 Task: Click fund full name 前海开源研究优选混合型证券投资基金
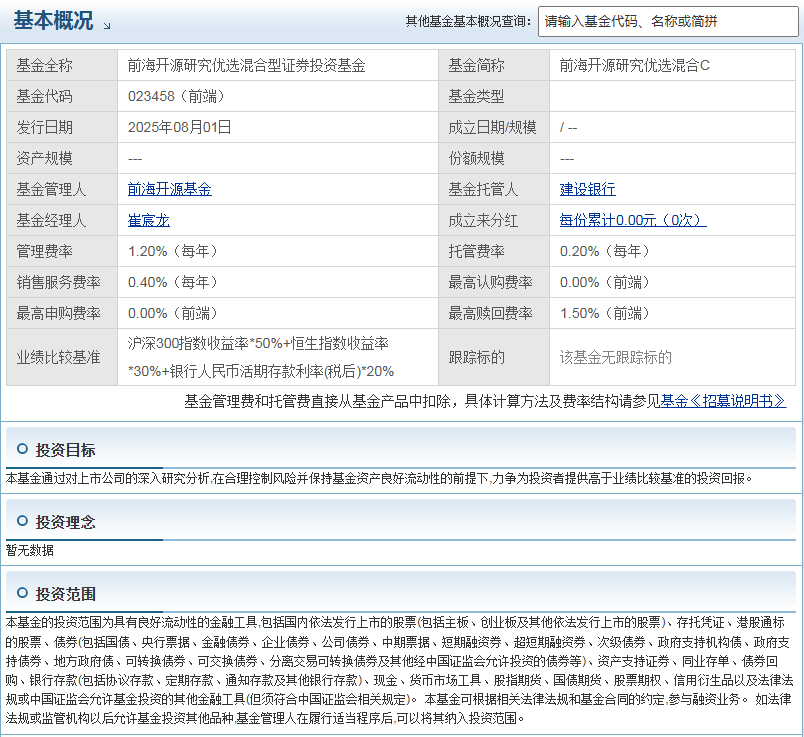click(246, 66)
